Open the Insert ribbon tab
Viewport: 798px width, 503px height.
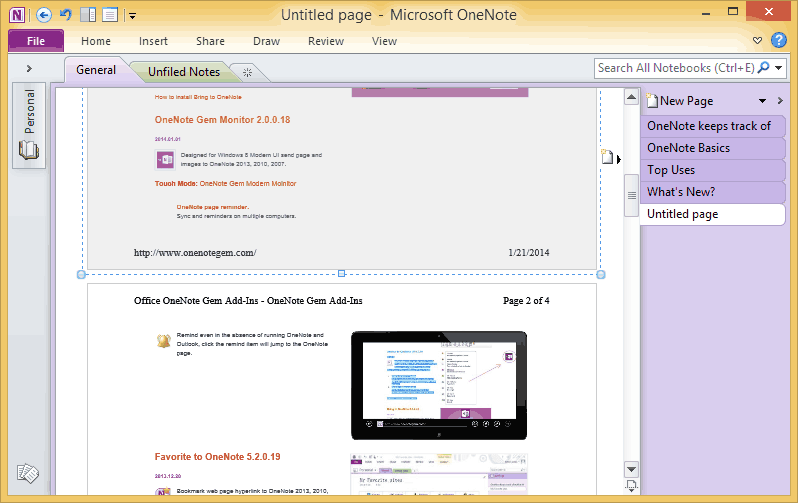[x=153, y=41]
